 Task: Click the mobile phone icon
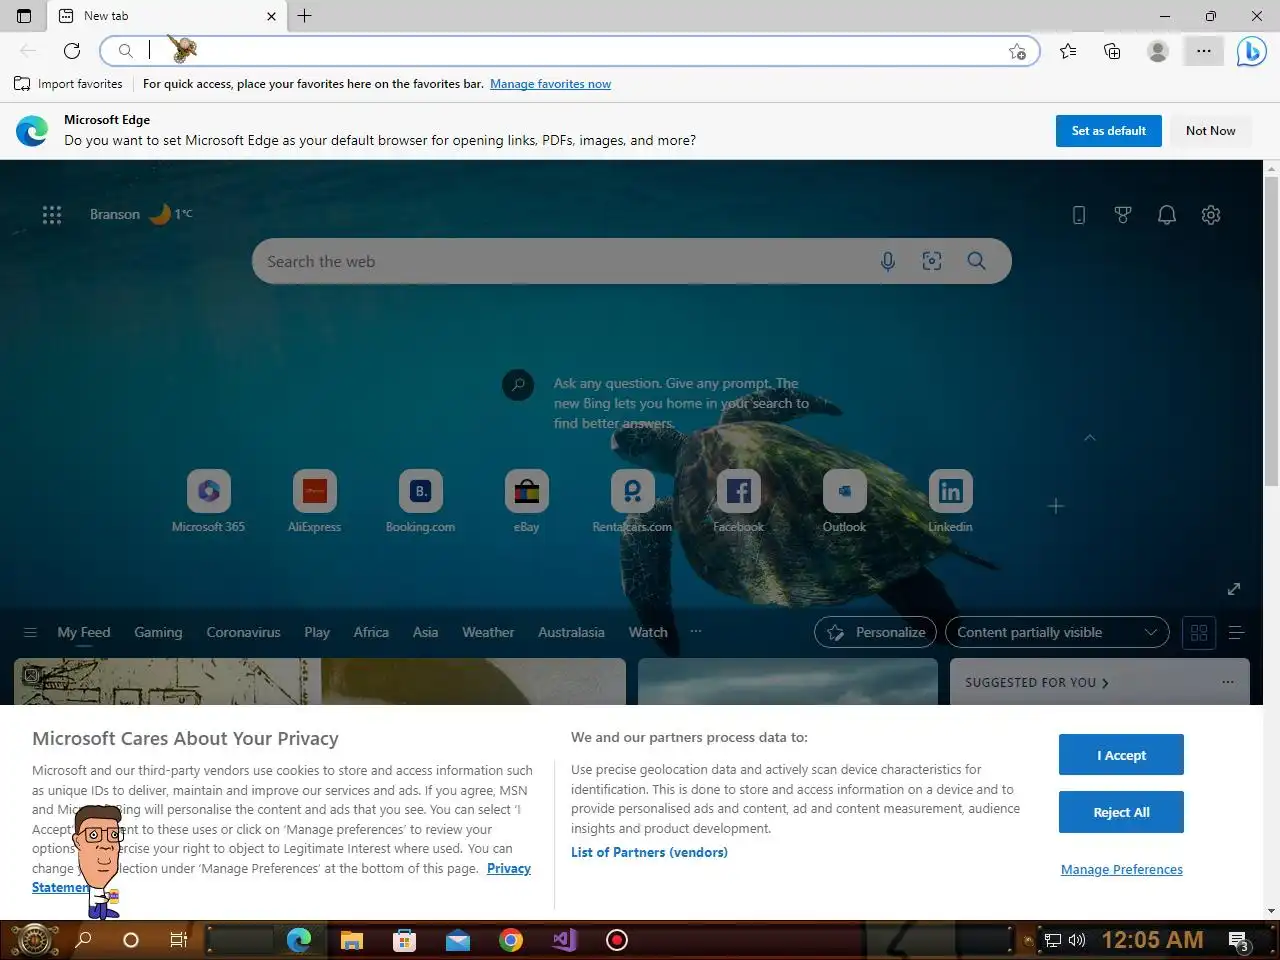point(1079,215)
